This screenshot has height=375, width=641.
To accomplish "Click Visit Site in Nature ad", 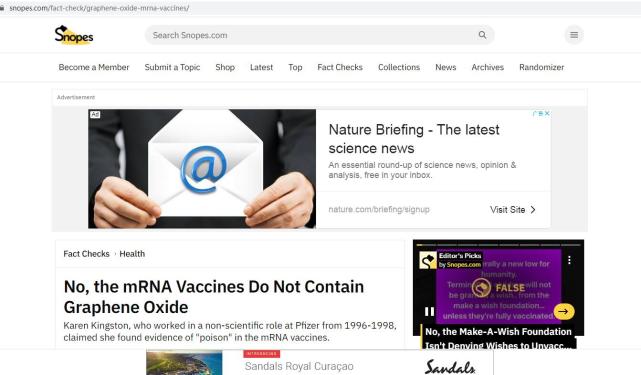I will [513, 210].
